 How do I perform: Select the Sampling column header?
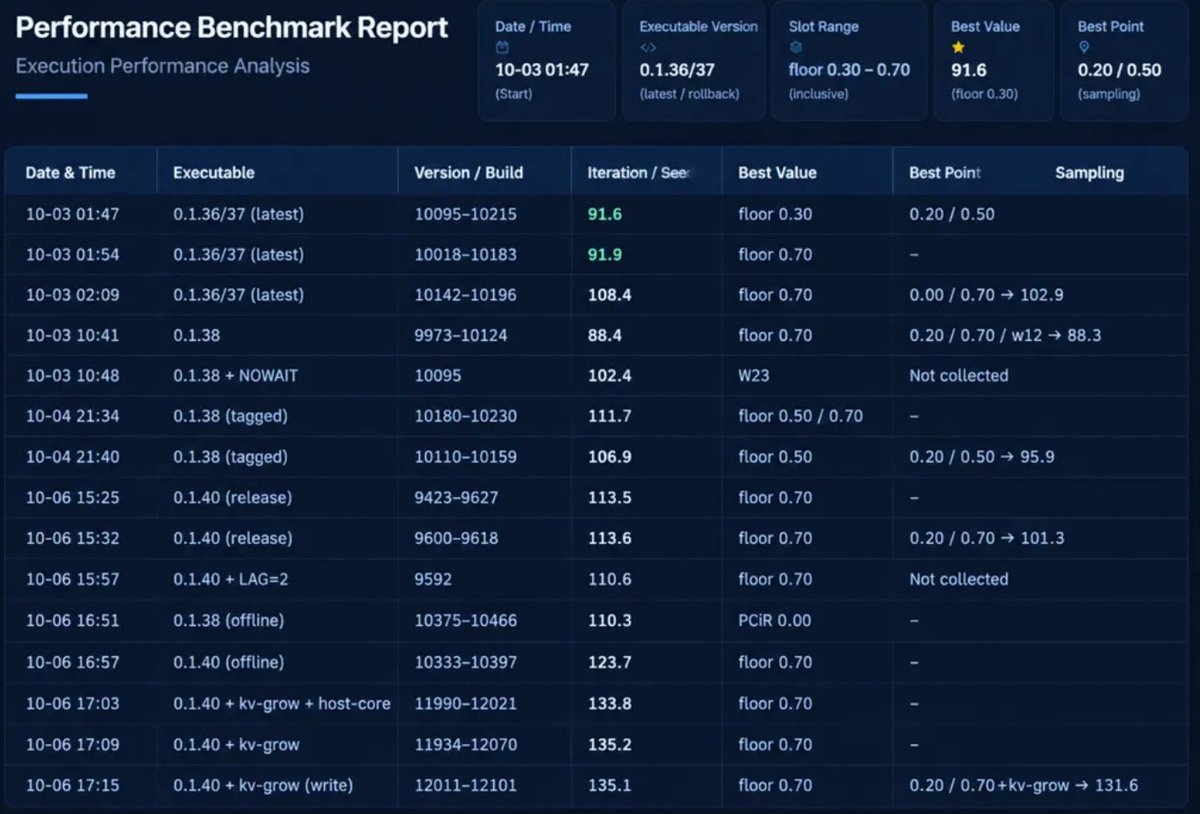coord(1090,173)
